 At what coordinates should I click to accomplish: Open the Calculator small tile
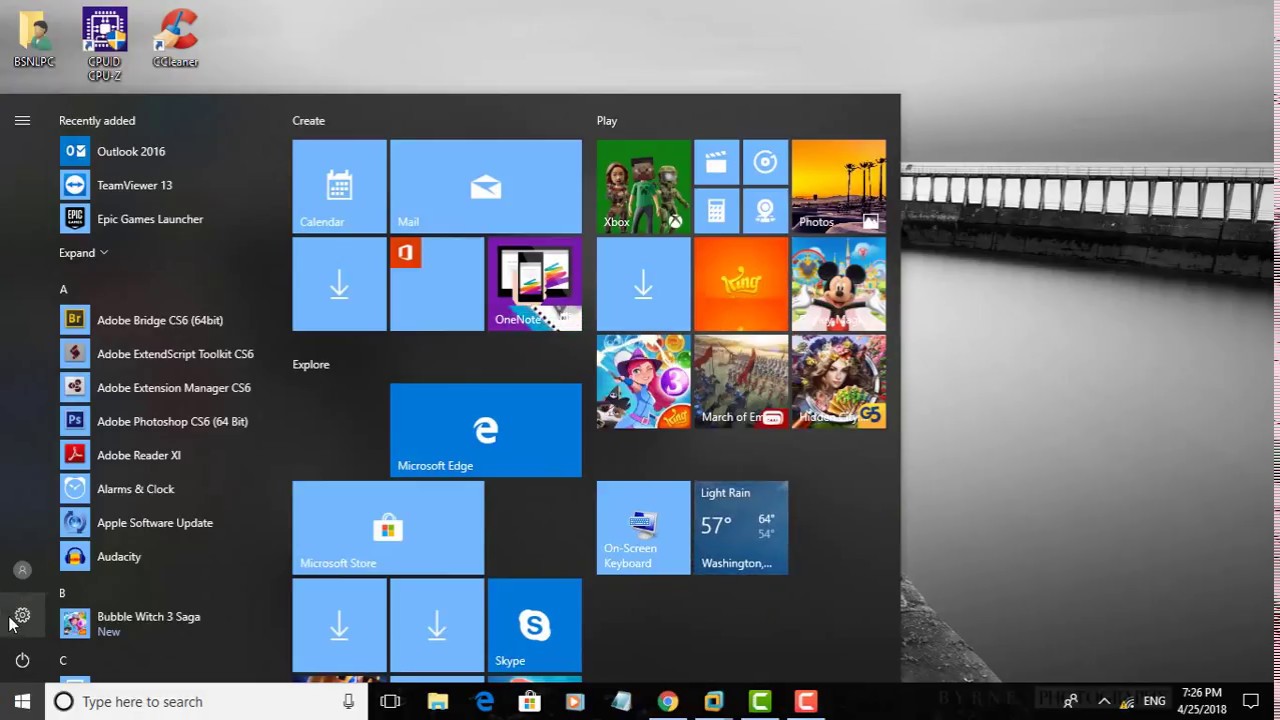point(717,210)
